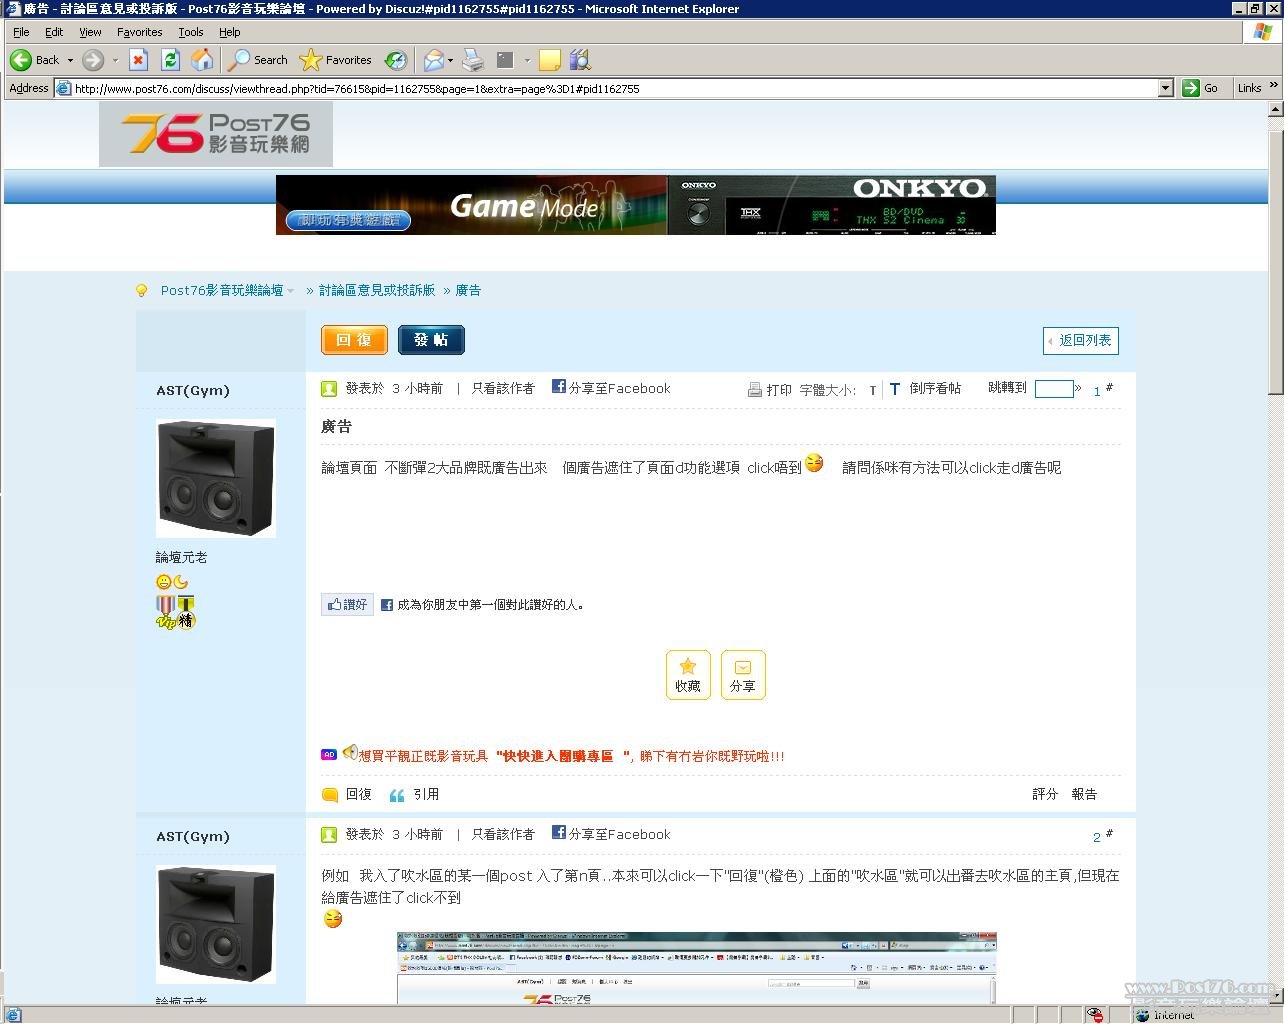Click the favorite (收藏) star button
Screen dimensions: 1284x1024
click(x=688, y=675)
